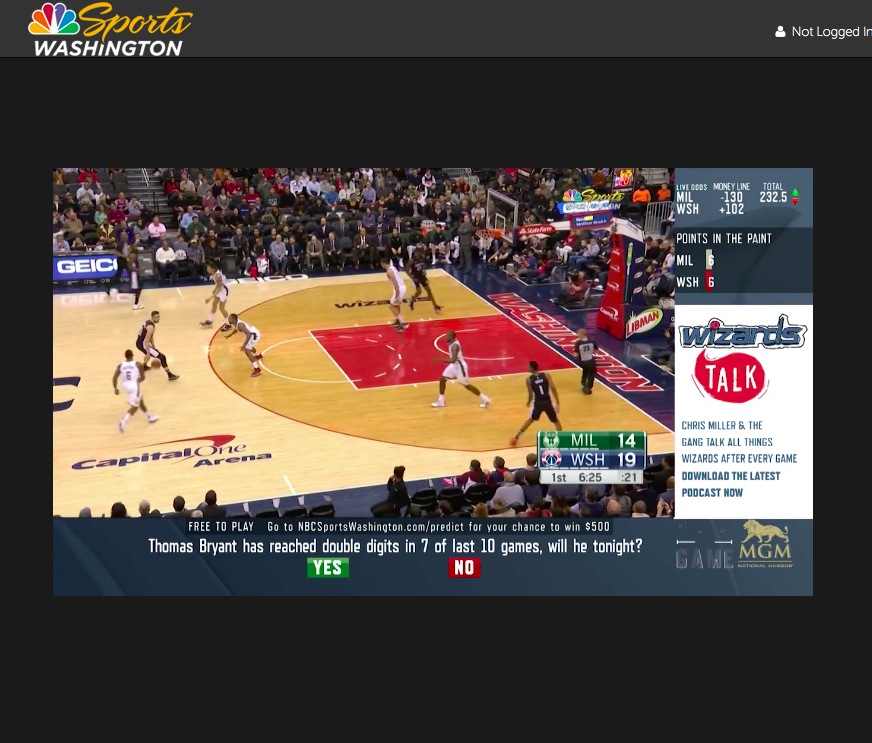Screen dimensions: 872x743
Task: Click the 1st 6:25 game clock
Action: click(x=577, y=477)
